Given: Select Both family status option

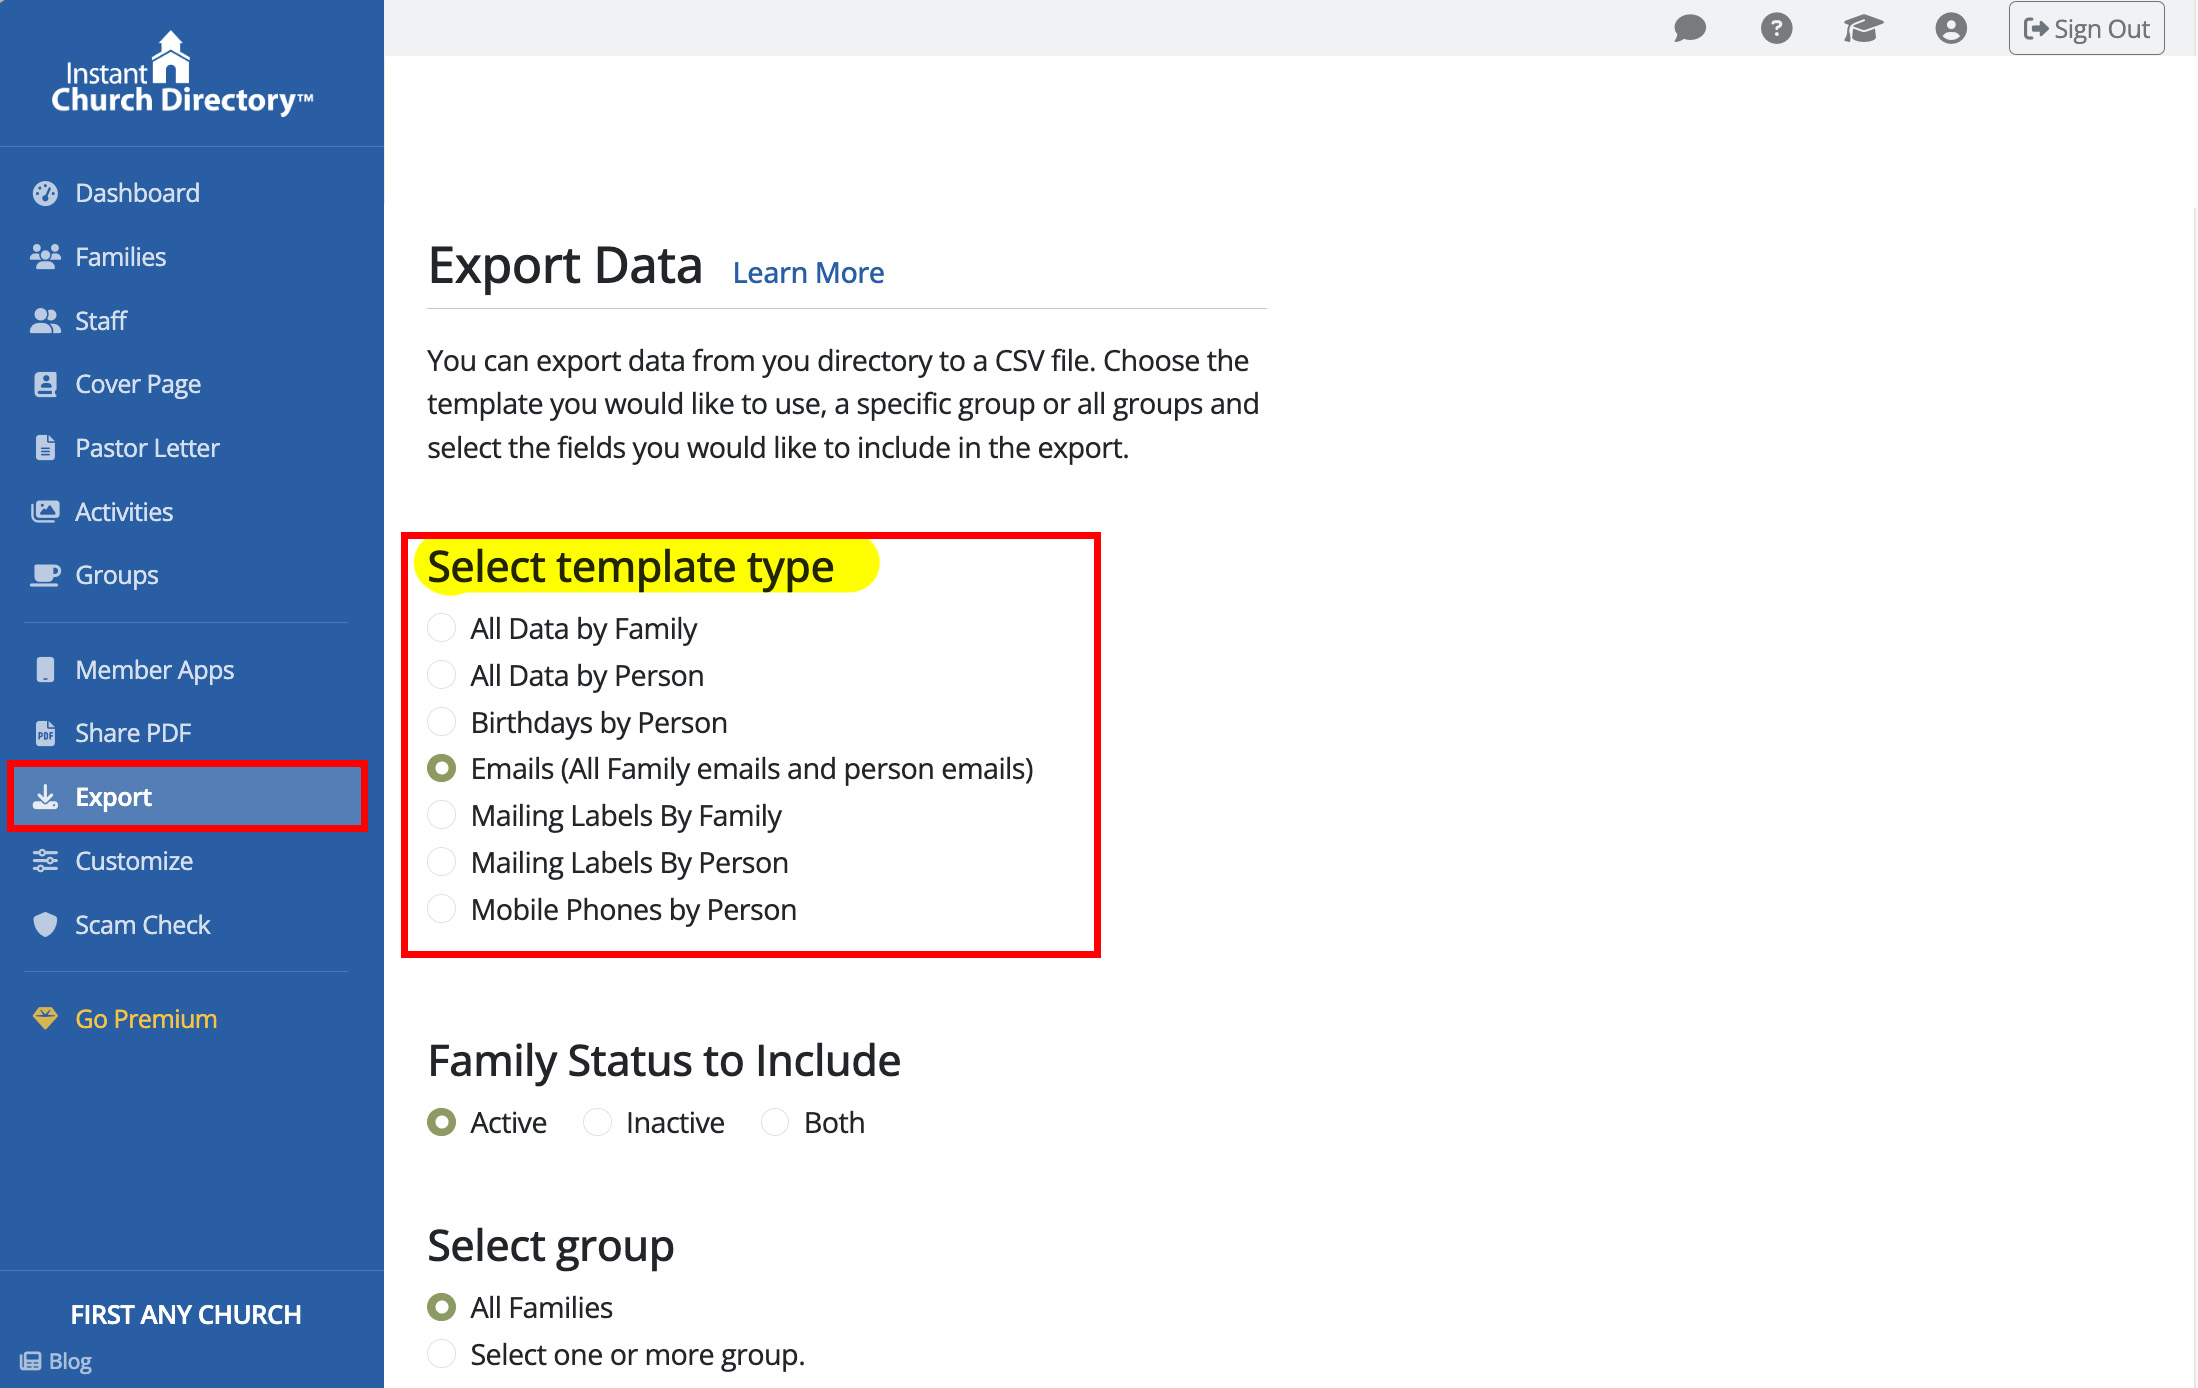Looking at the screenshot, I should pos(775,1122).
